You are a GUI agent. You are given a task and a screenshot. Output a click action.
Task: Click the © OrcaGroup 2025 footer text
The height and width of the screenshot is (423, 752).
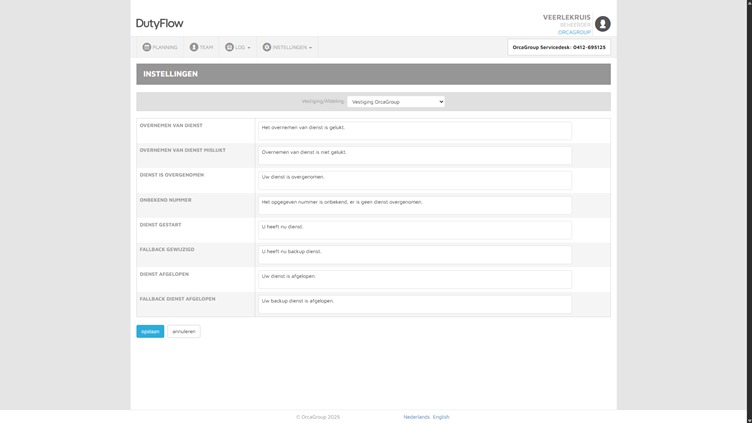pos(318,417)
